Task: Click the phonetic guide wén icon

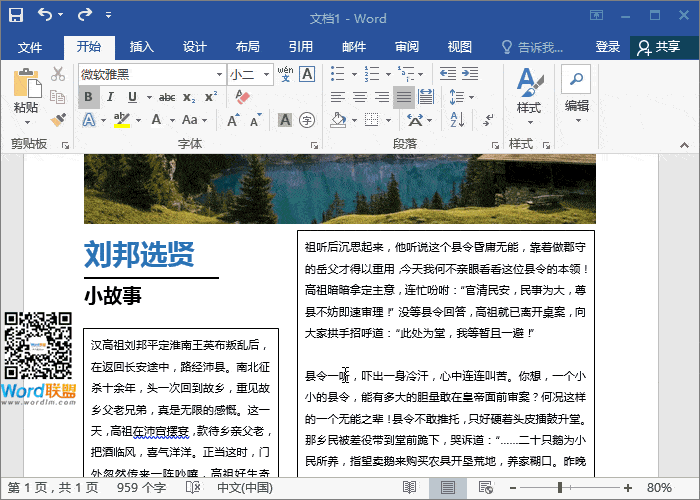Action: pos(285,74)
